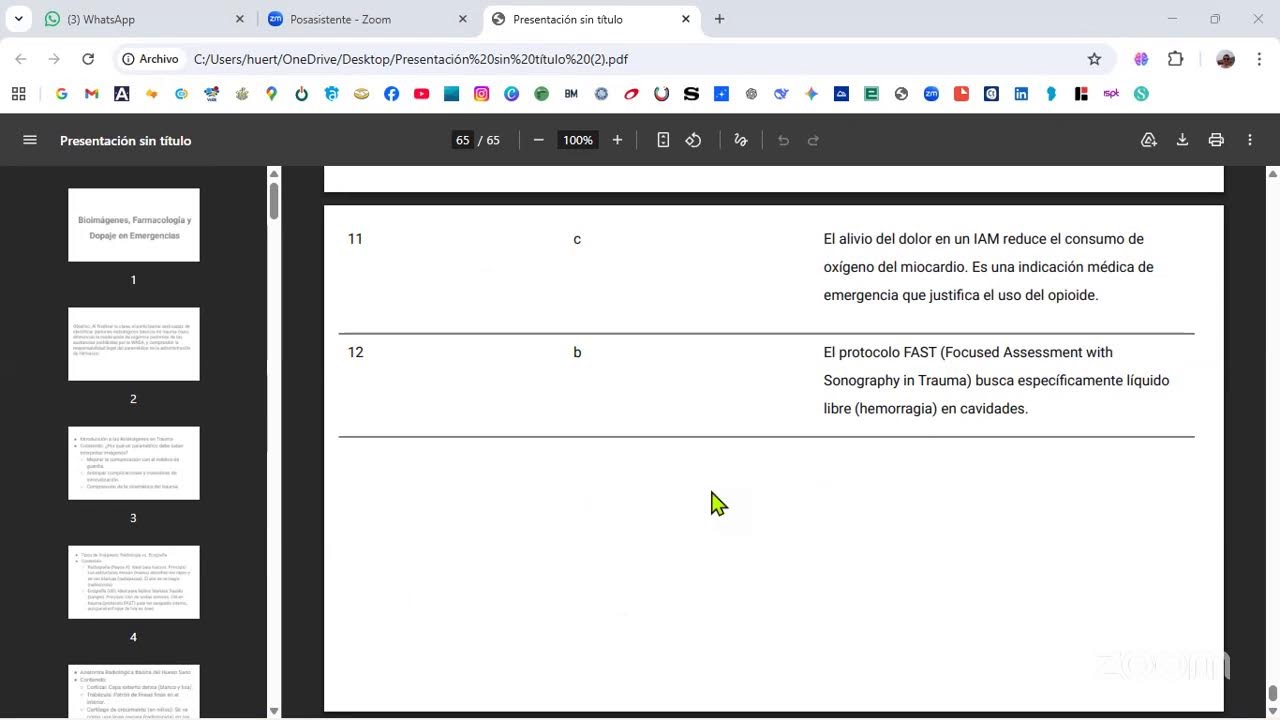The image size is (1280, 720).
Task: Save PDF to Google Drive icon
Action: [1149, 140]
